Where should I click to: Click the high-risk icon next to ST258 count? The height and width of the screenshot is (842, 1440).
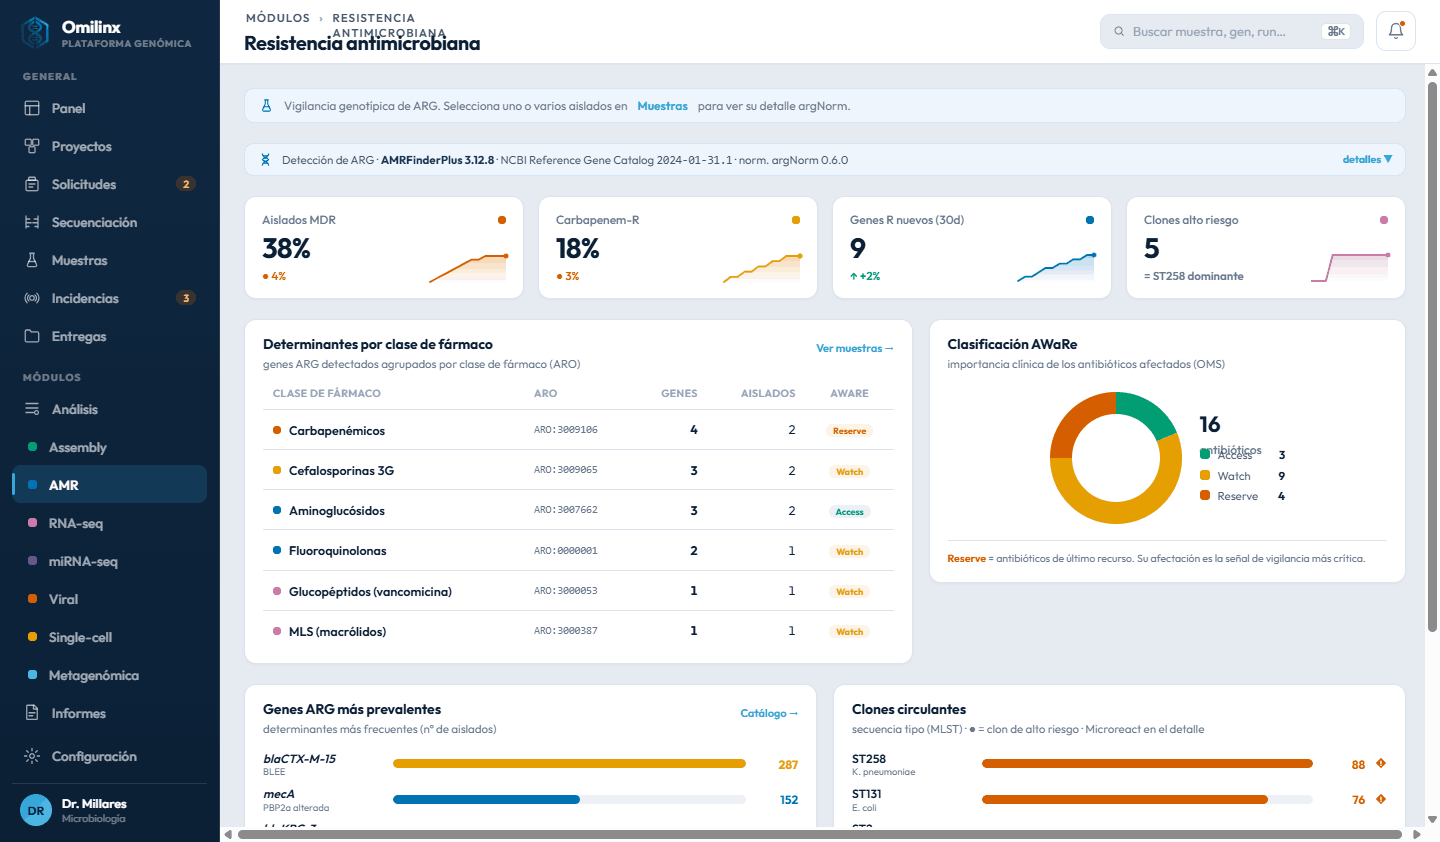tap(1381, 764)
